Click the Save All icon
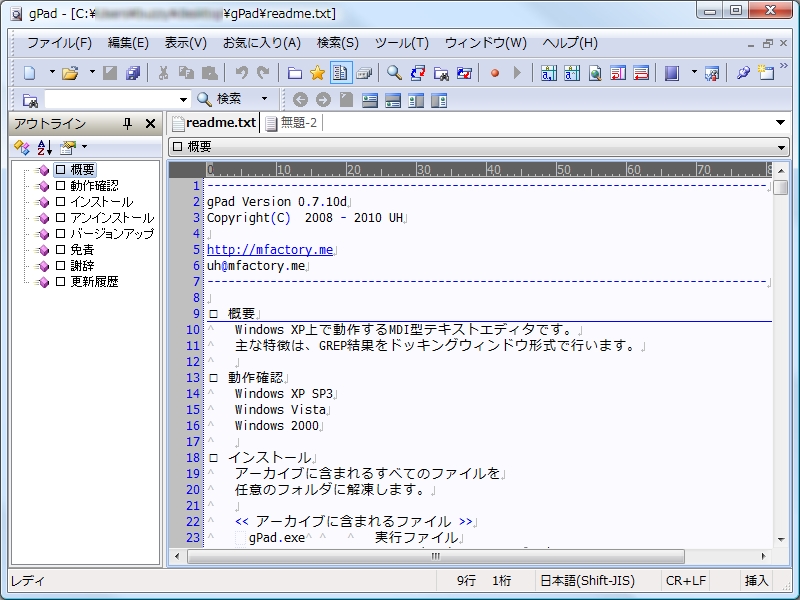 click(x=132, y=72)
